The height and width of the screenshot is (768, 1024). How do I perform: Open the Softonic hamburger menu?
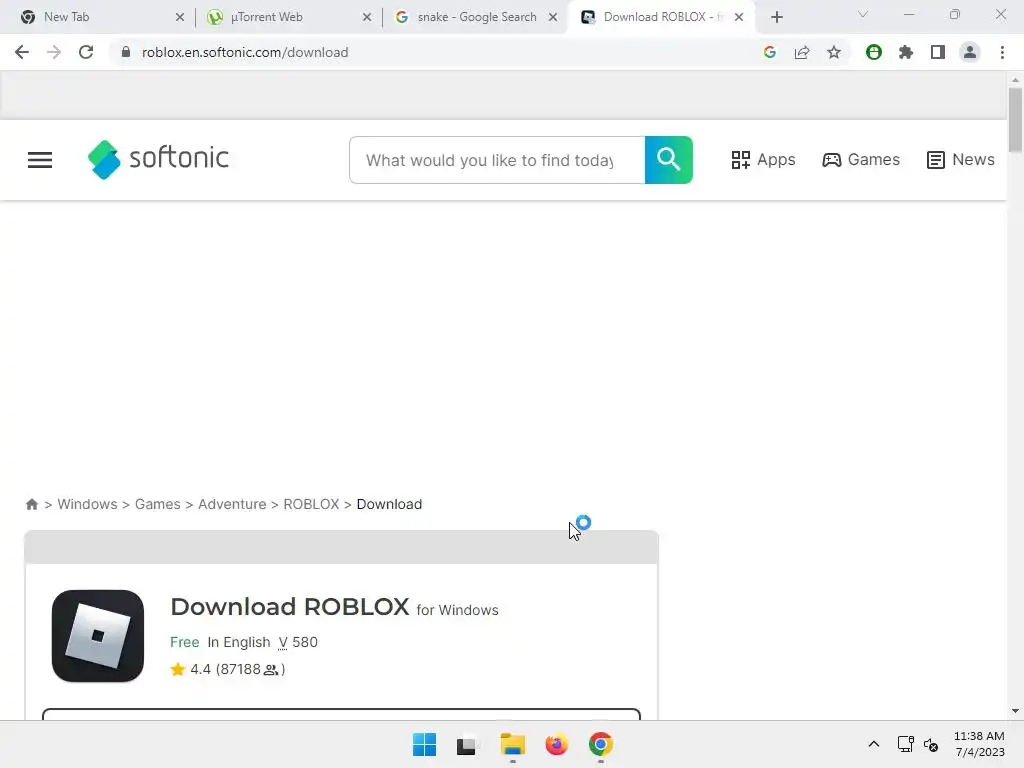coord(40,160)
